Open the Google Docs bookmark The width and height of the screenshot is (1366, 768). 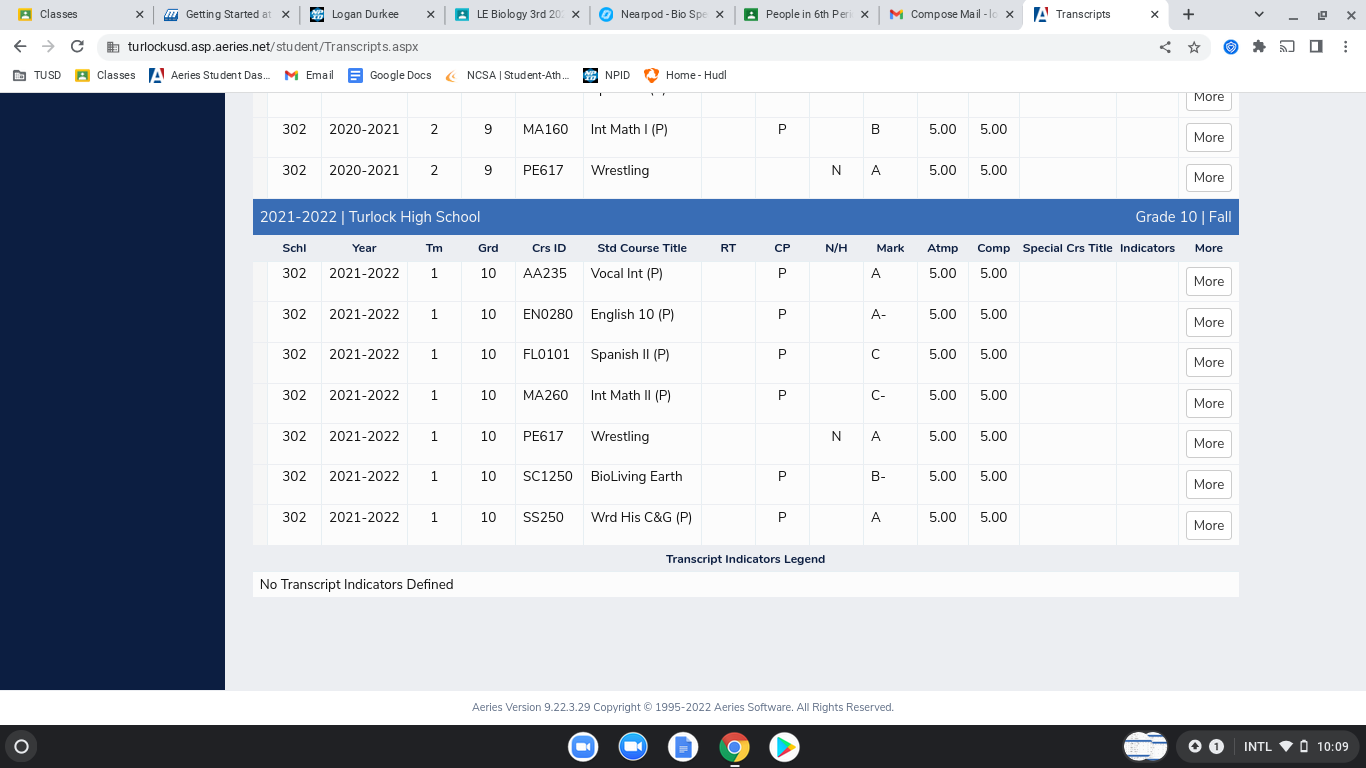390,75
